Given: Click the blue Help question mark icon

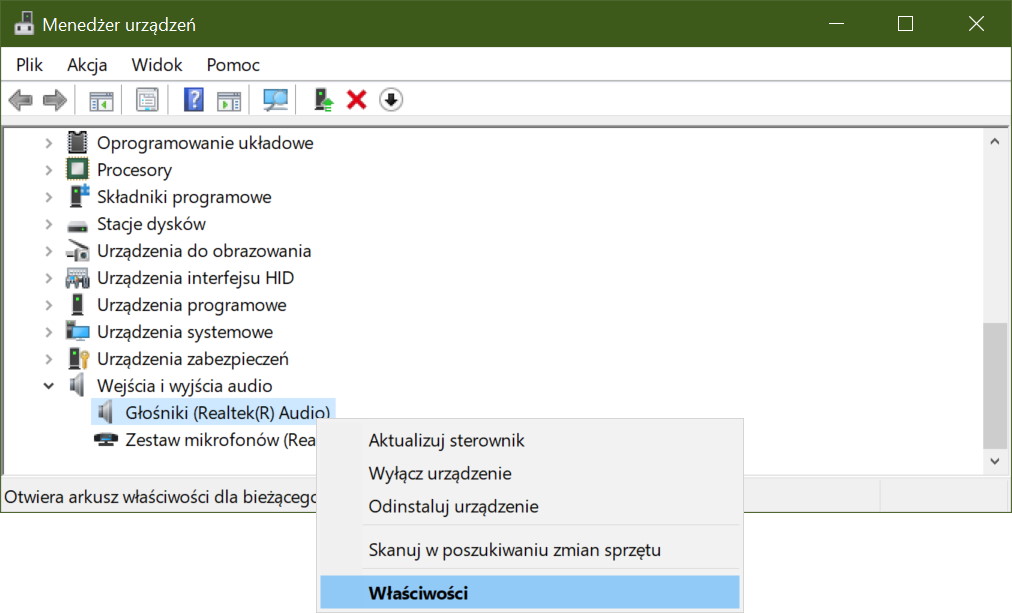Looking at the screenshot, I should 194,100.
